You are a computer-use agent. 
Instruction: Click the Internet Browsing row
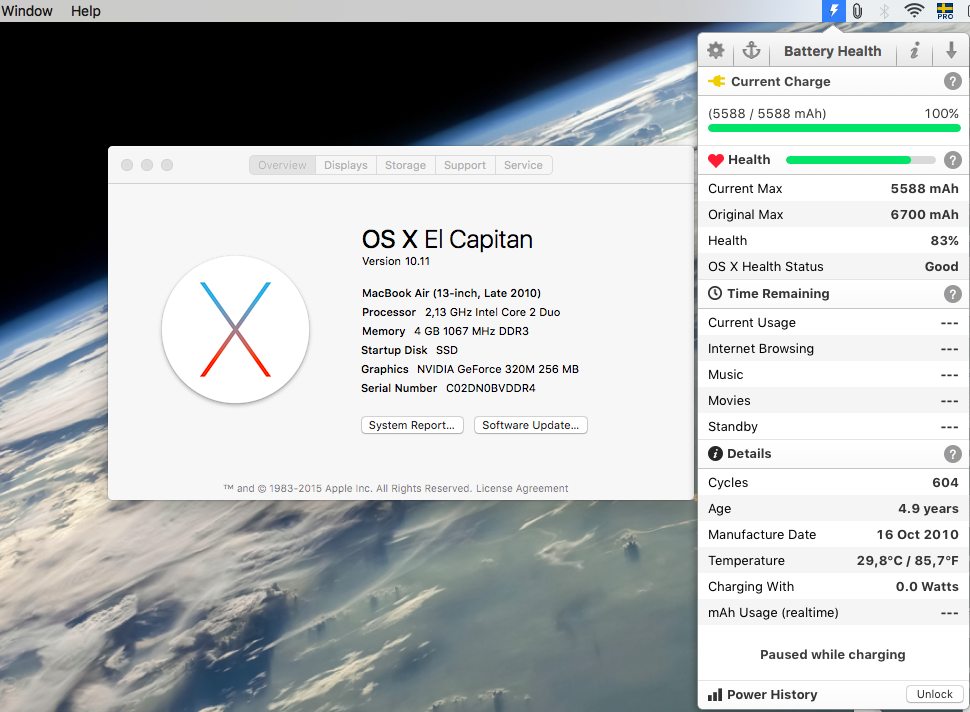[833, 348]
